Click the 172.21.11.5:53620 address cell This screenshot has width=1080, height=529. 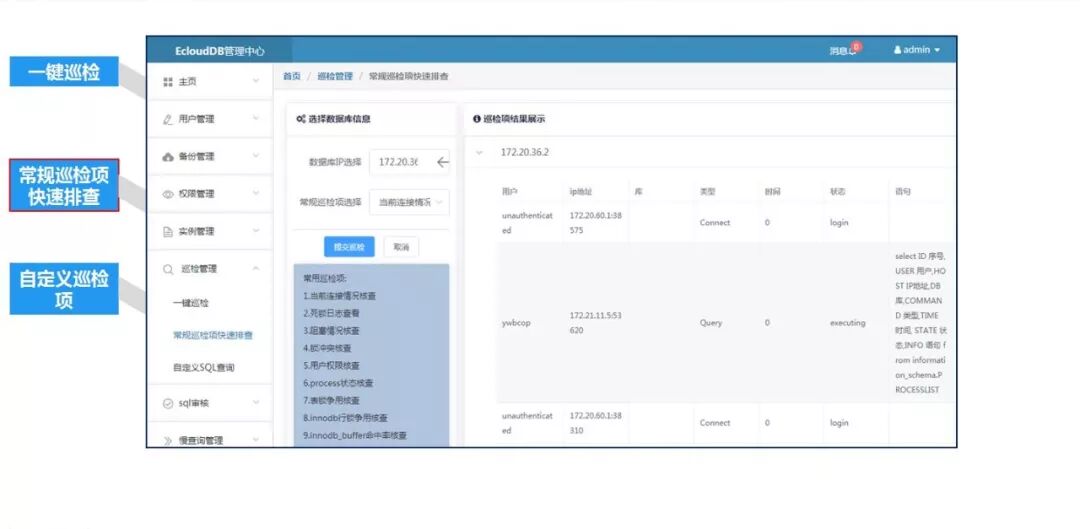pyautogui.click(x=596, y=322)
